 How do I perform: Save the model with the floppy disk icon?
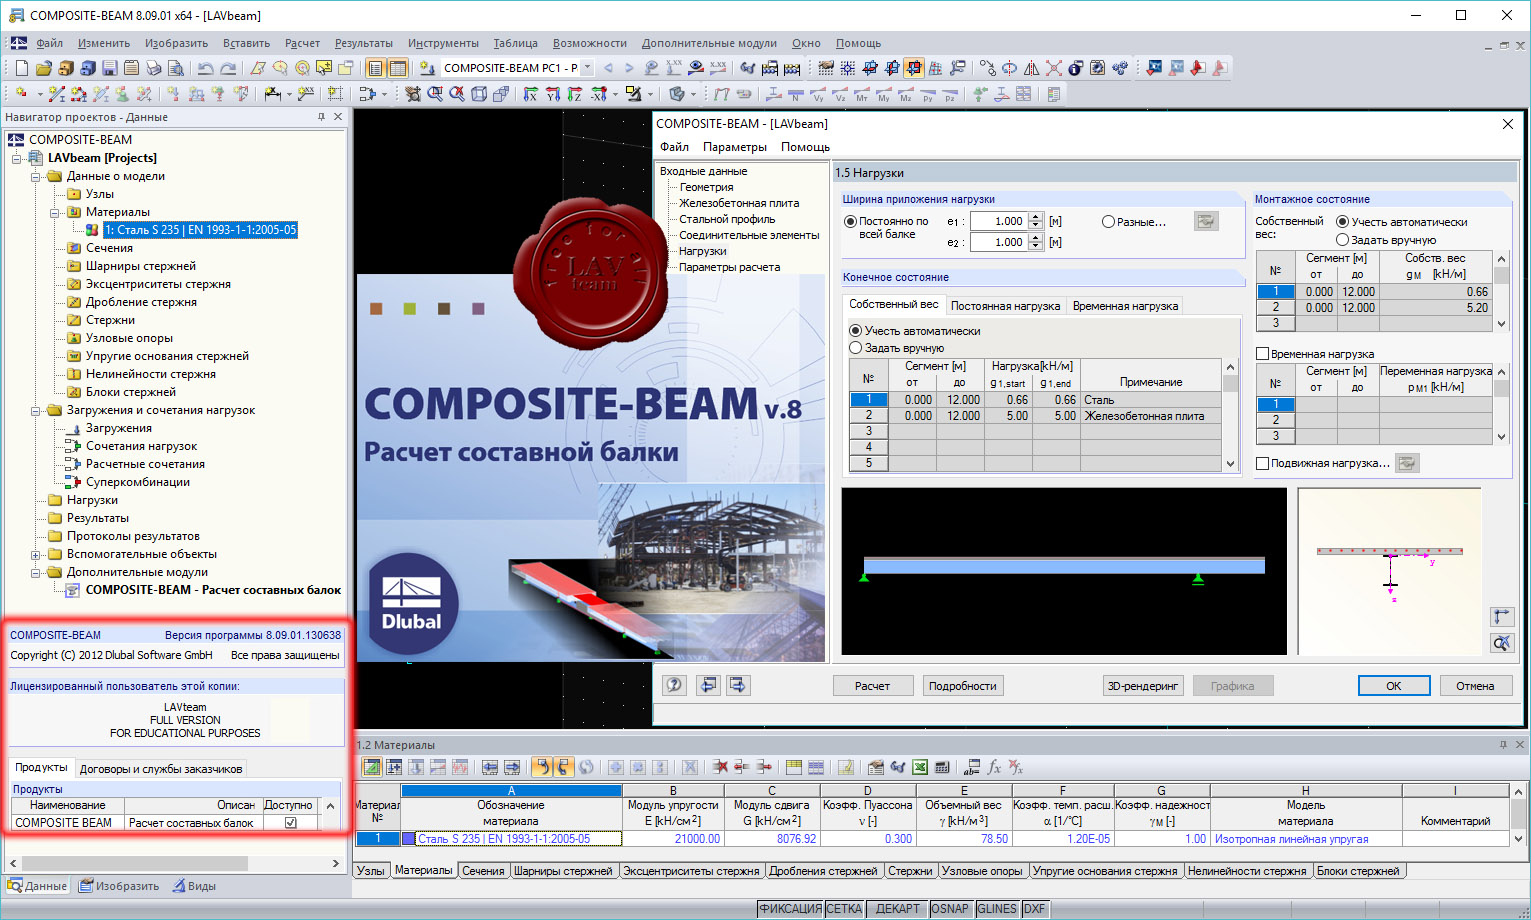(110, 68)
